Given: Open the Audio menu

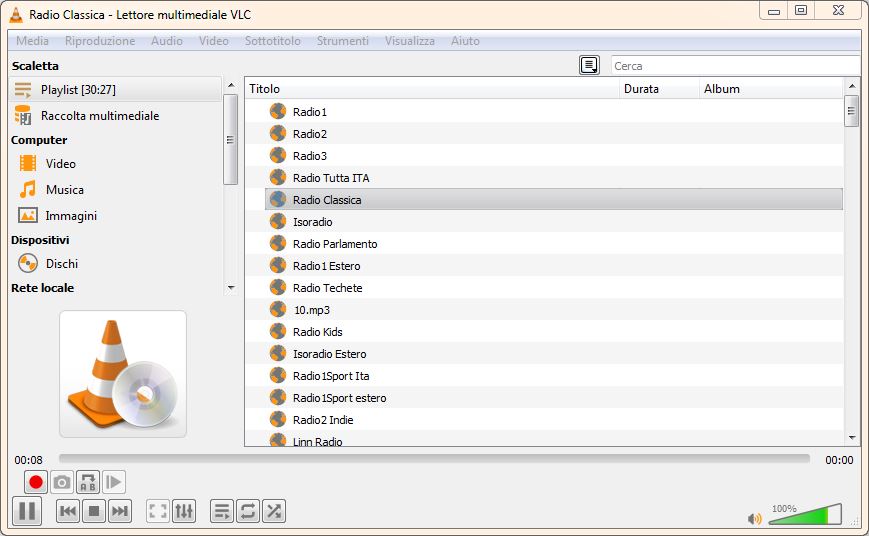Looking at the screenshot, I should (167, 41).
